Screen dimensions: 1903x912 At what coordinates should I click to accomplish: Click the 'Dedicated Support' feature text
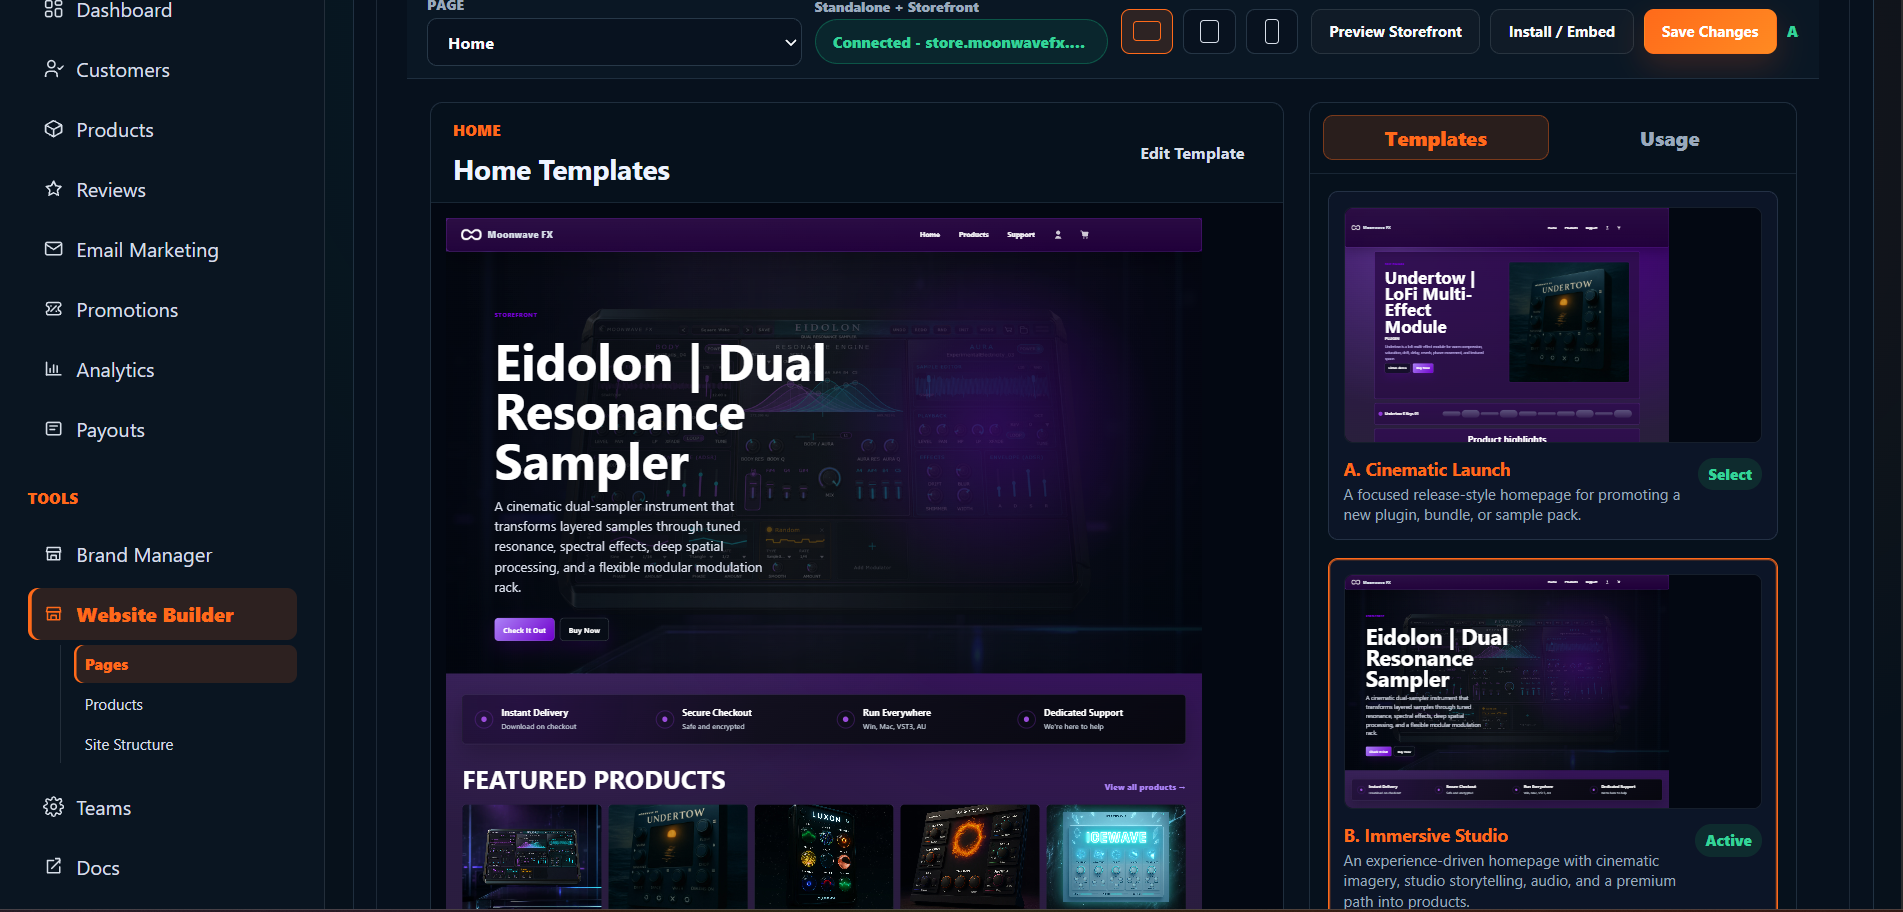click(1083, 713)
